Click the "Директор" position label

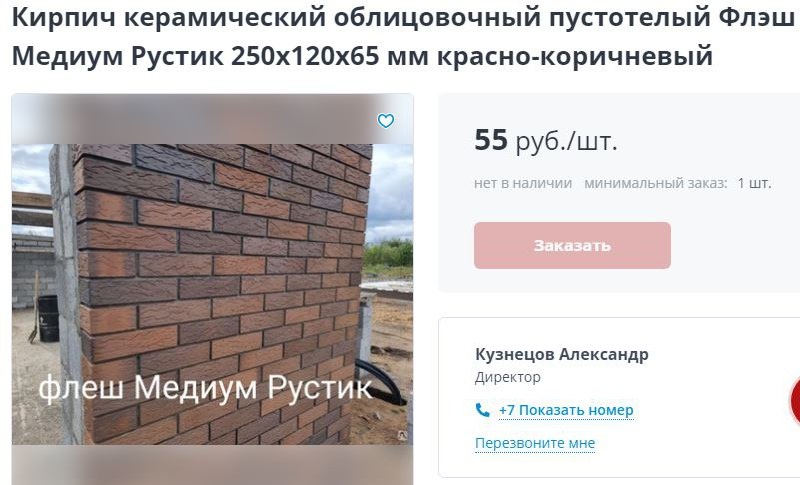point(508,377)
